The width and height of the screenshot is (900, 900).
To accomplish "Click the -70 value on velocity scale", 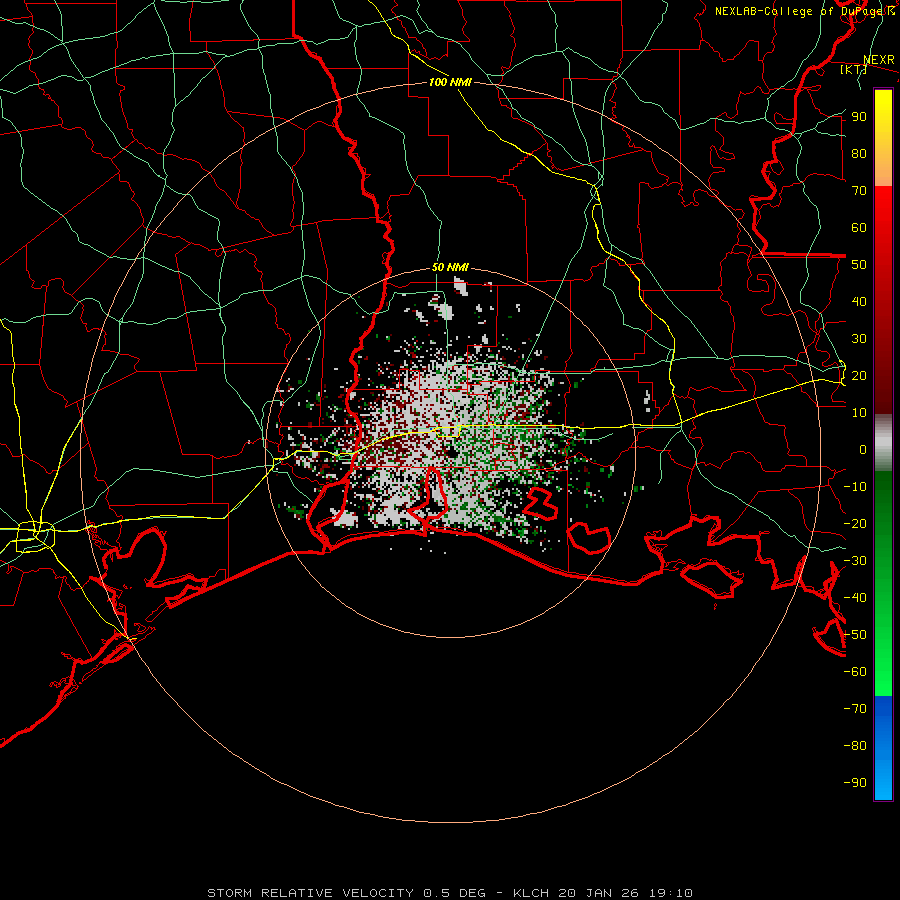I will [x=855, y=709].
